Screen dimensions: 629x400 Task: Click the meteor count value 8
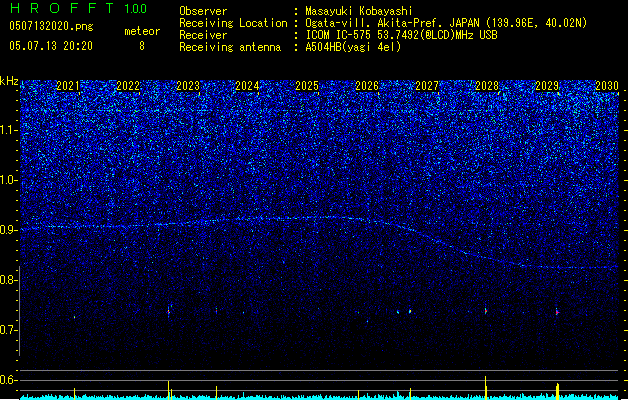point(142,46)
